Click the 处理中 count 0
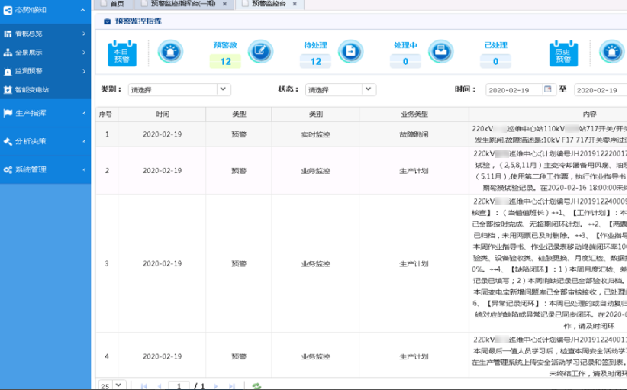The image size is (627, 390). pos(405,62)
